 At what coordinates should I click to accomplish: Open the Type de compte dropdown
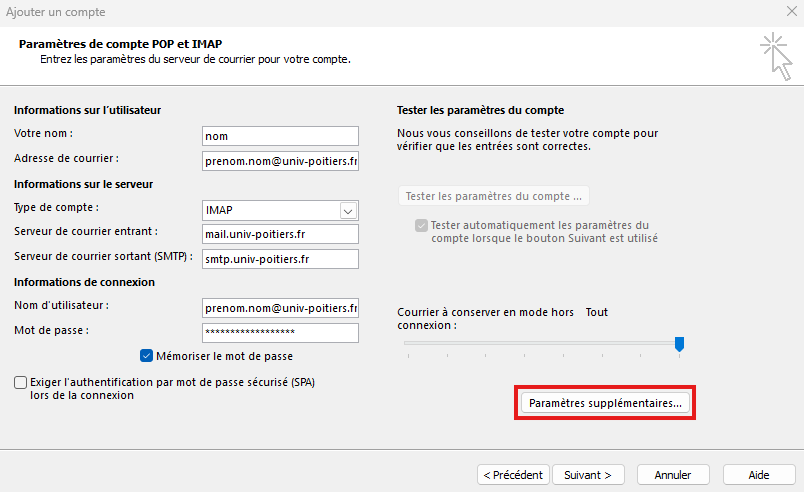point(348,210)
